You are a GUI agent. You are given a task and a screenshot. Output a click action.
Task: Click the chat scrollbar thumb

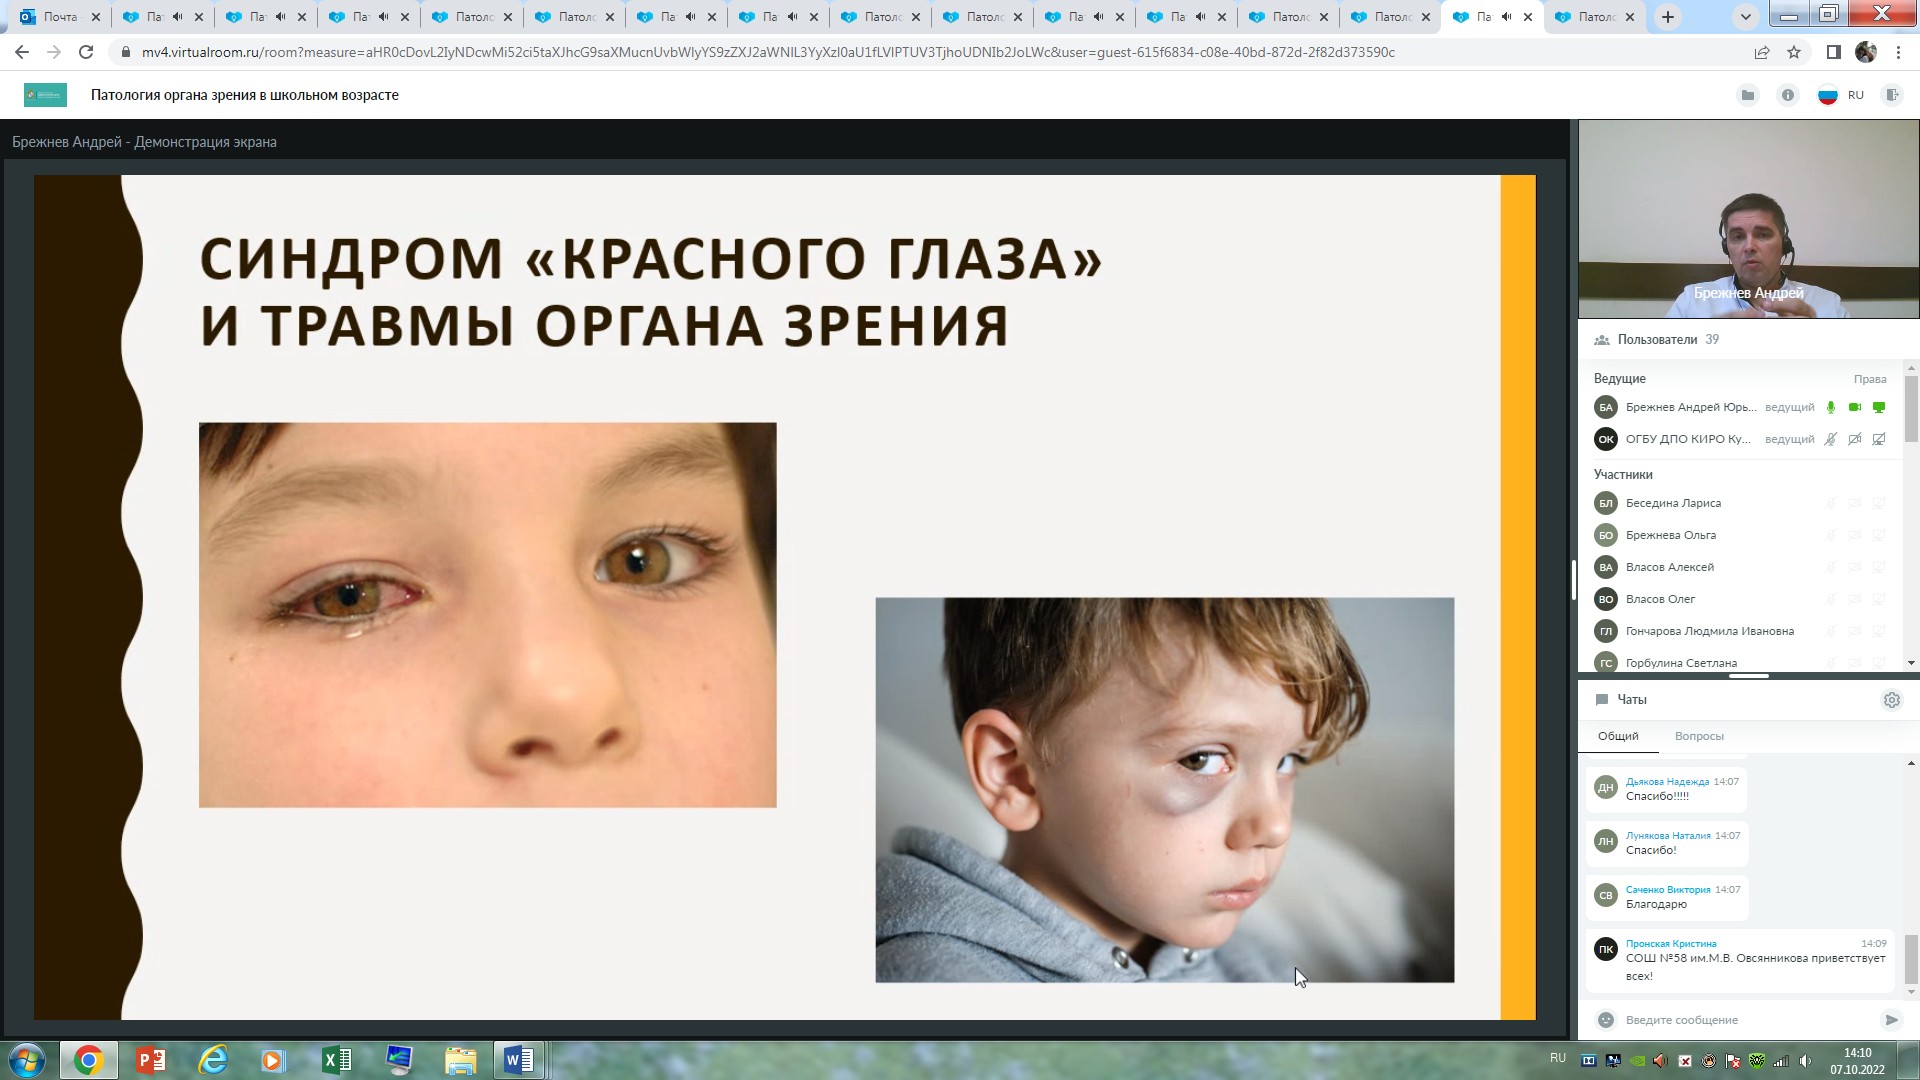pos(1911,960)
